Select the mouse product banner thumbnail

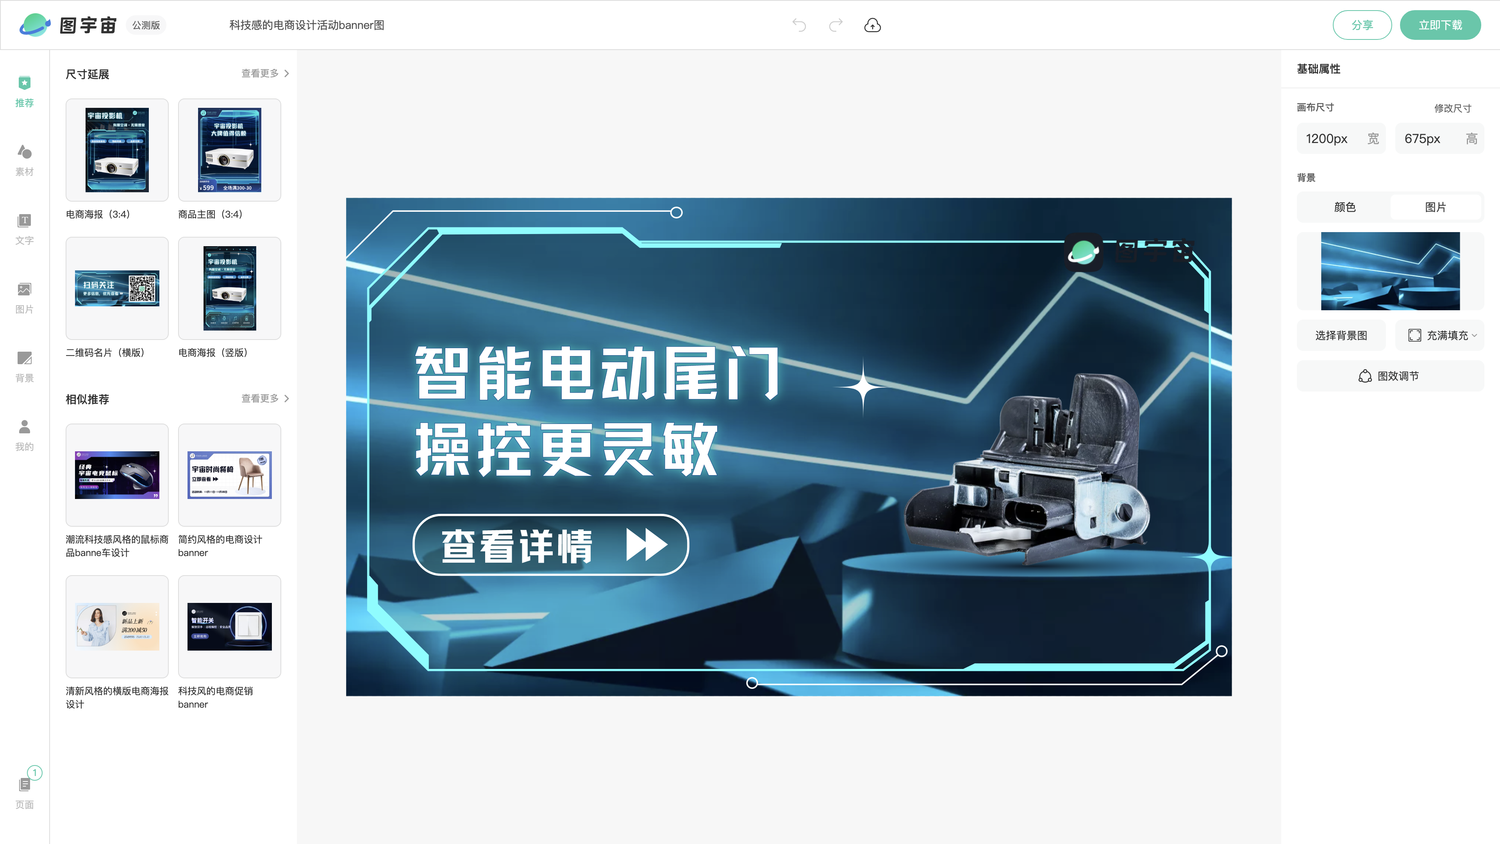click(x=117, y=475)
